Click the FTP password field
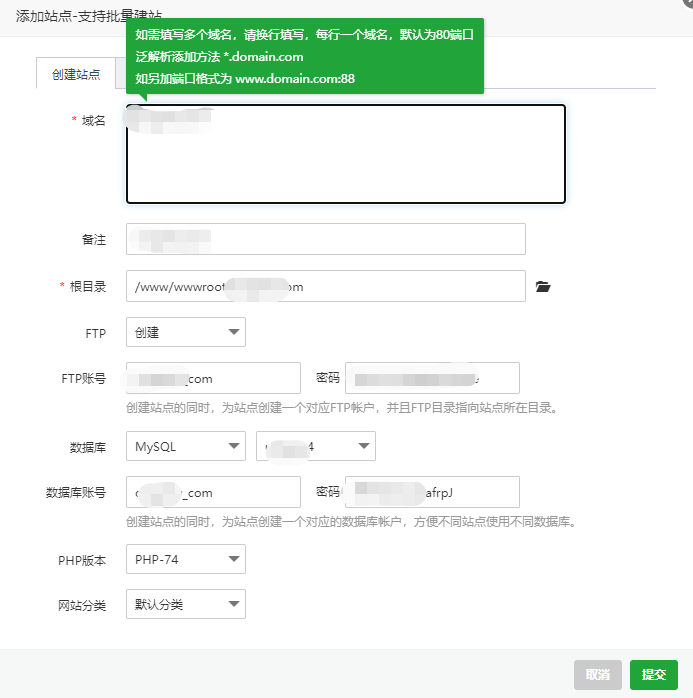The height and width of the screenshot is (698, 693). point(431,378)
